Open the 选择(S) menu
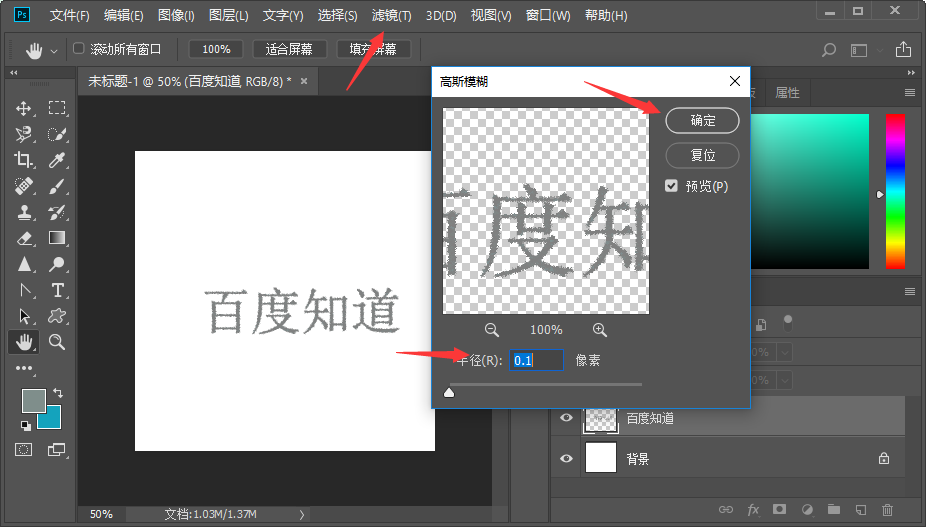926x527 pixels. (x=337, y=15)
